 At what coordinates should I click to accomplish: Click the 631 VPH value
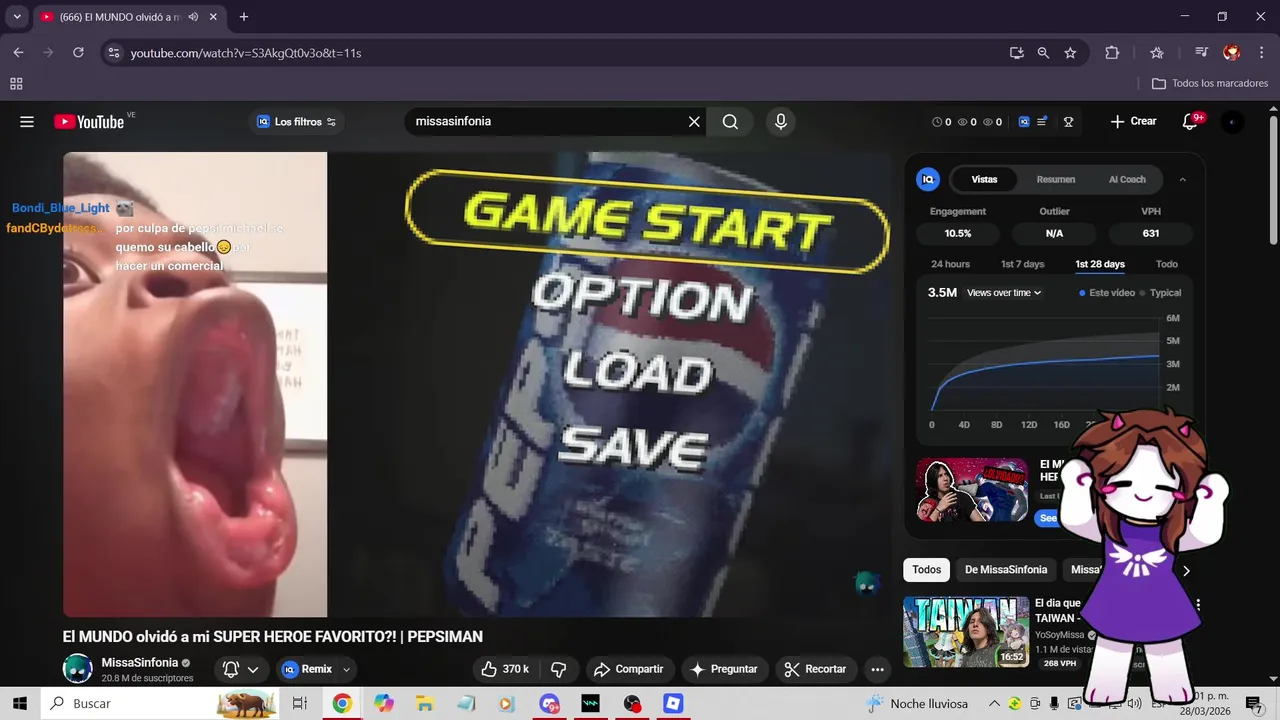click(1151, 233)
